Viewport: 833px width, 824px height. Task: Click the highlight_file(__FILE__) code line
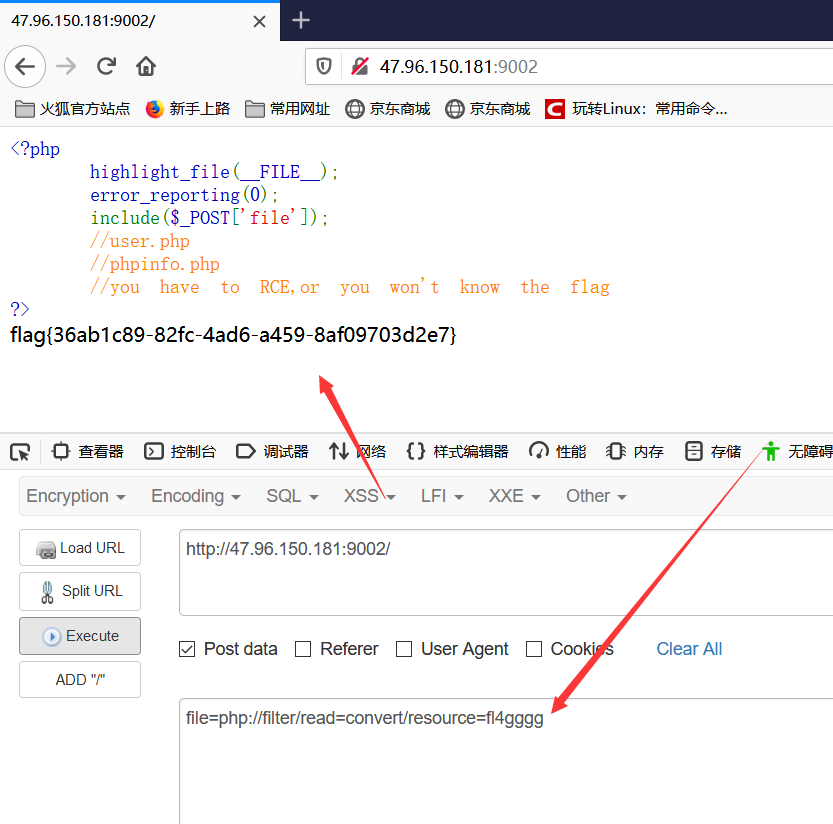point(214,172)
